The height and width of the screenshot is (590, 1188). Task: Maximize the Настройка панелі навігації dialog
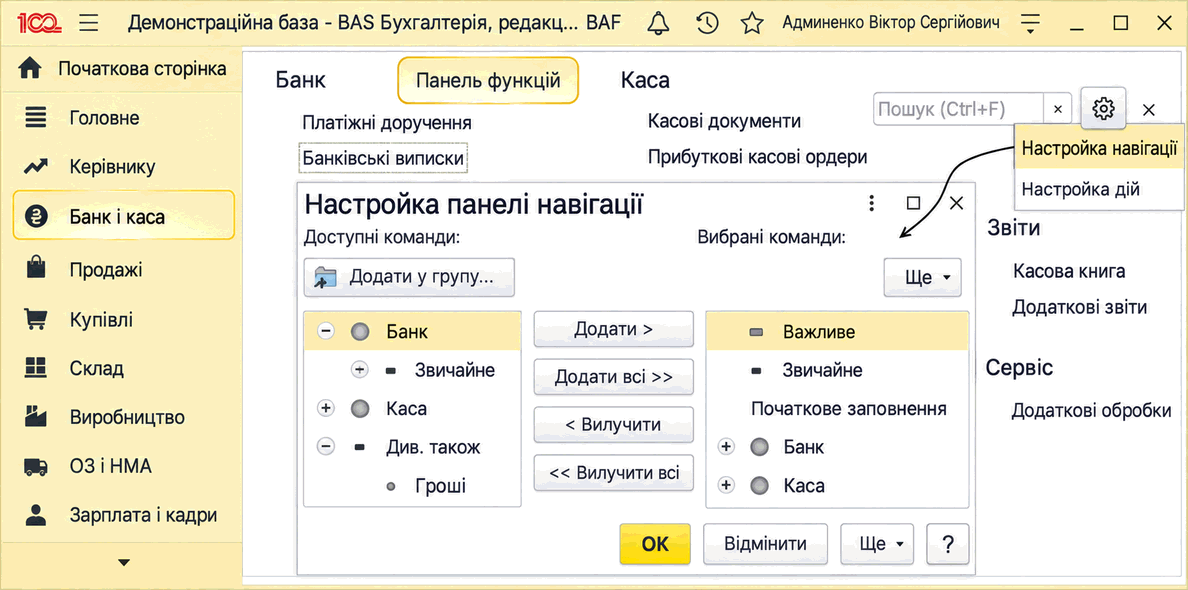(x=914, y=203)
